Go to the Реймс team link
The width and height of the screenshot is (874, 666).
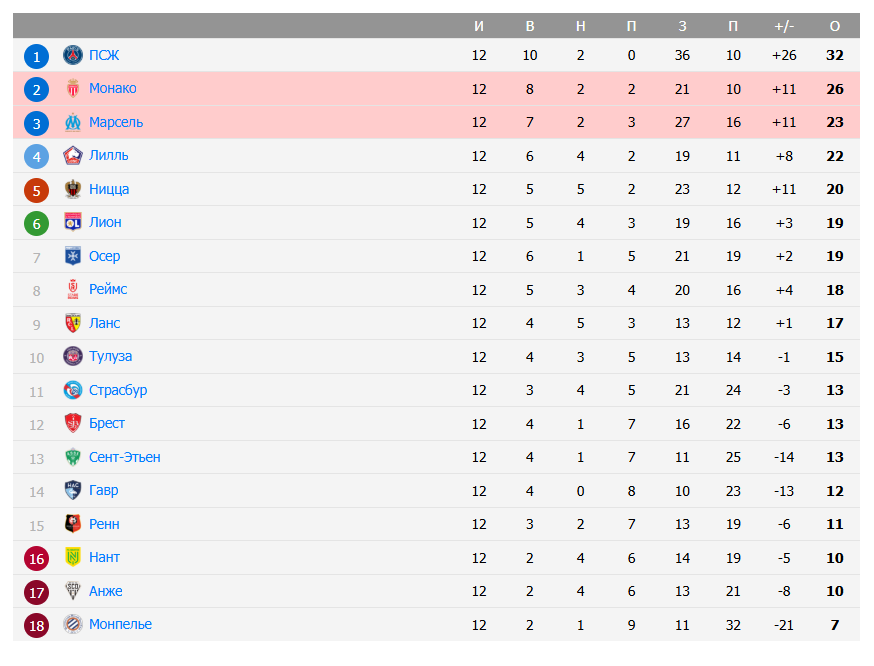[108, 289]
